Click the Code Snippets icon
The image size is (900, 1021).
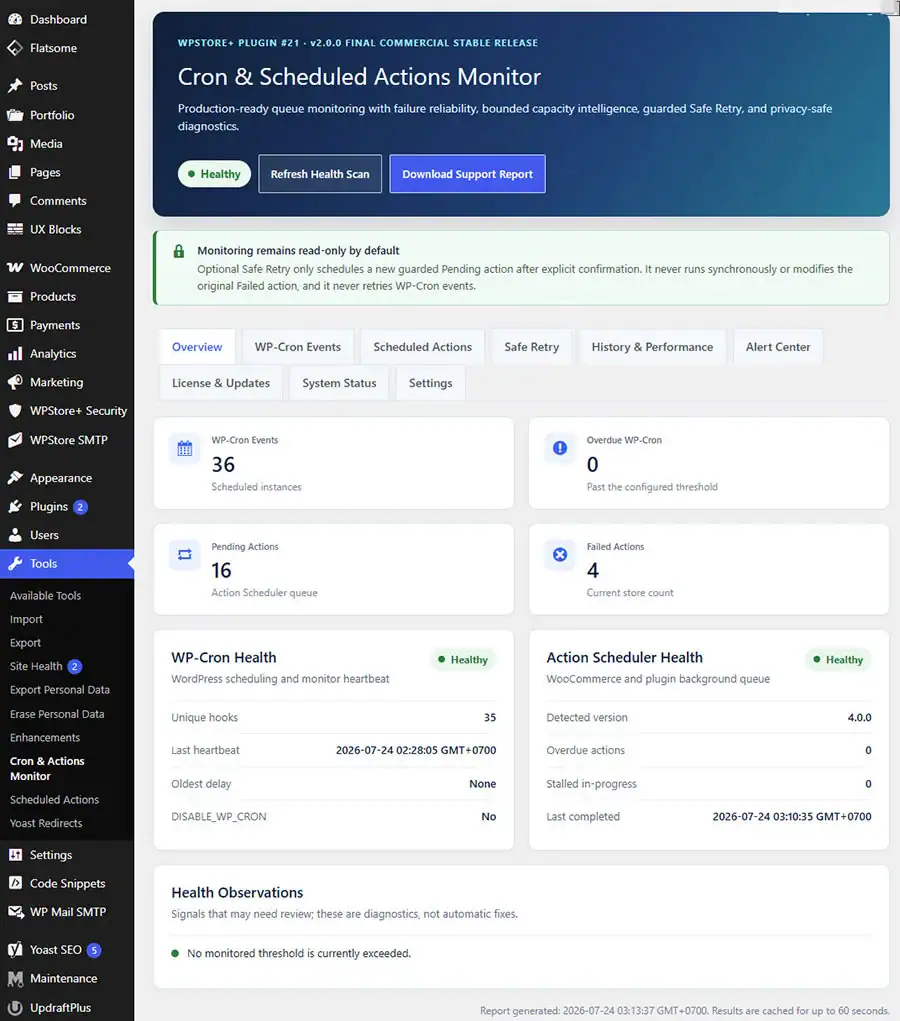15,884
